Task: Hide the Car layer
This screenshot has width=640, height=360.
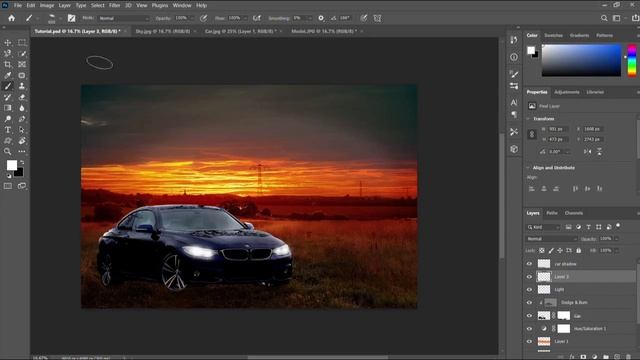Action: pyautogui.click(x=529, y=316)
